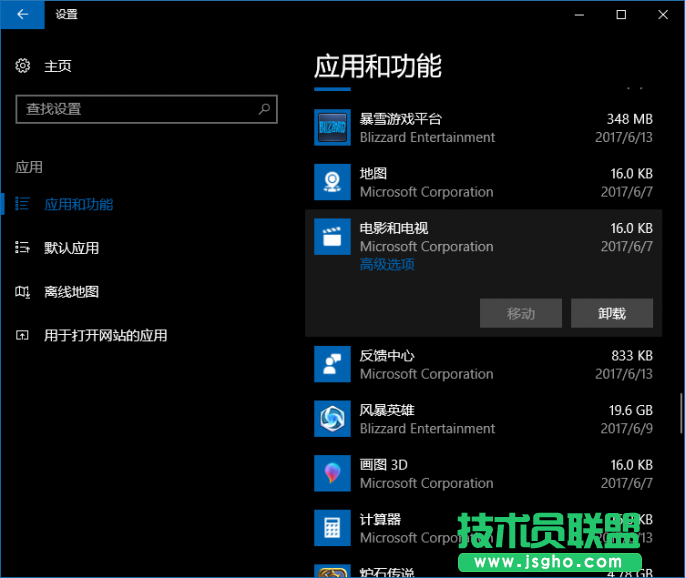Open 离线地图 settings page

(x=71, y=291)
